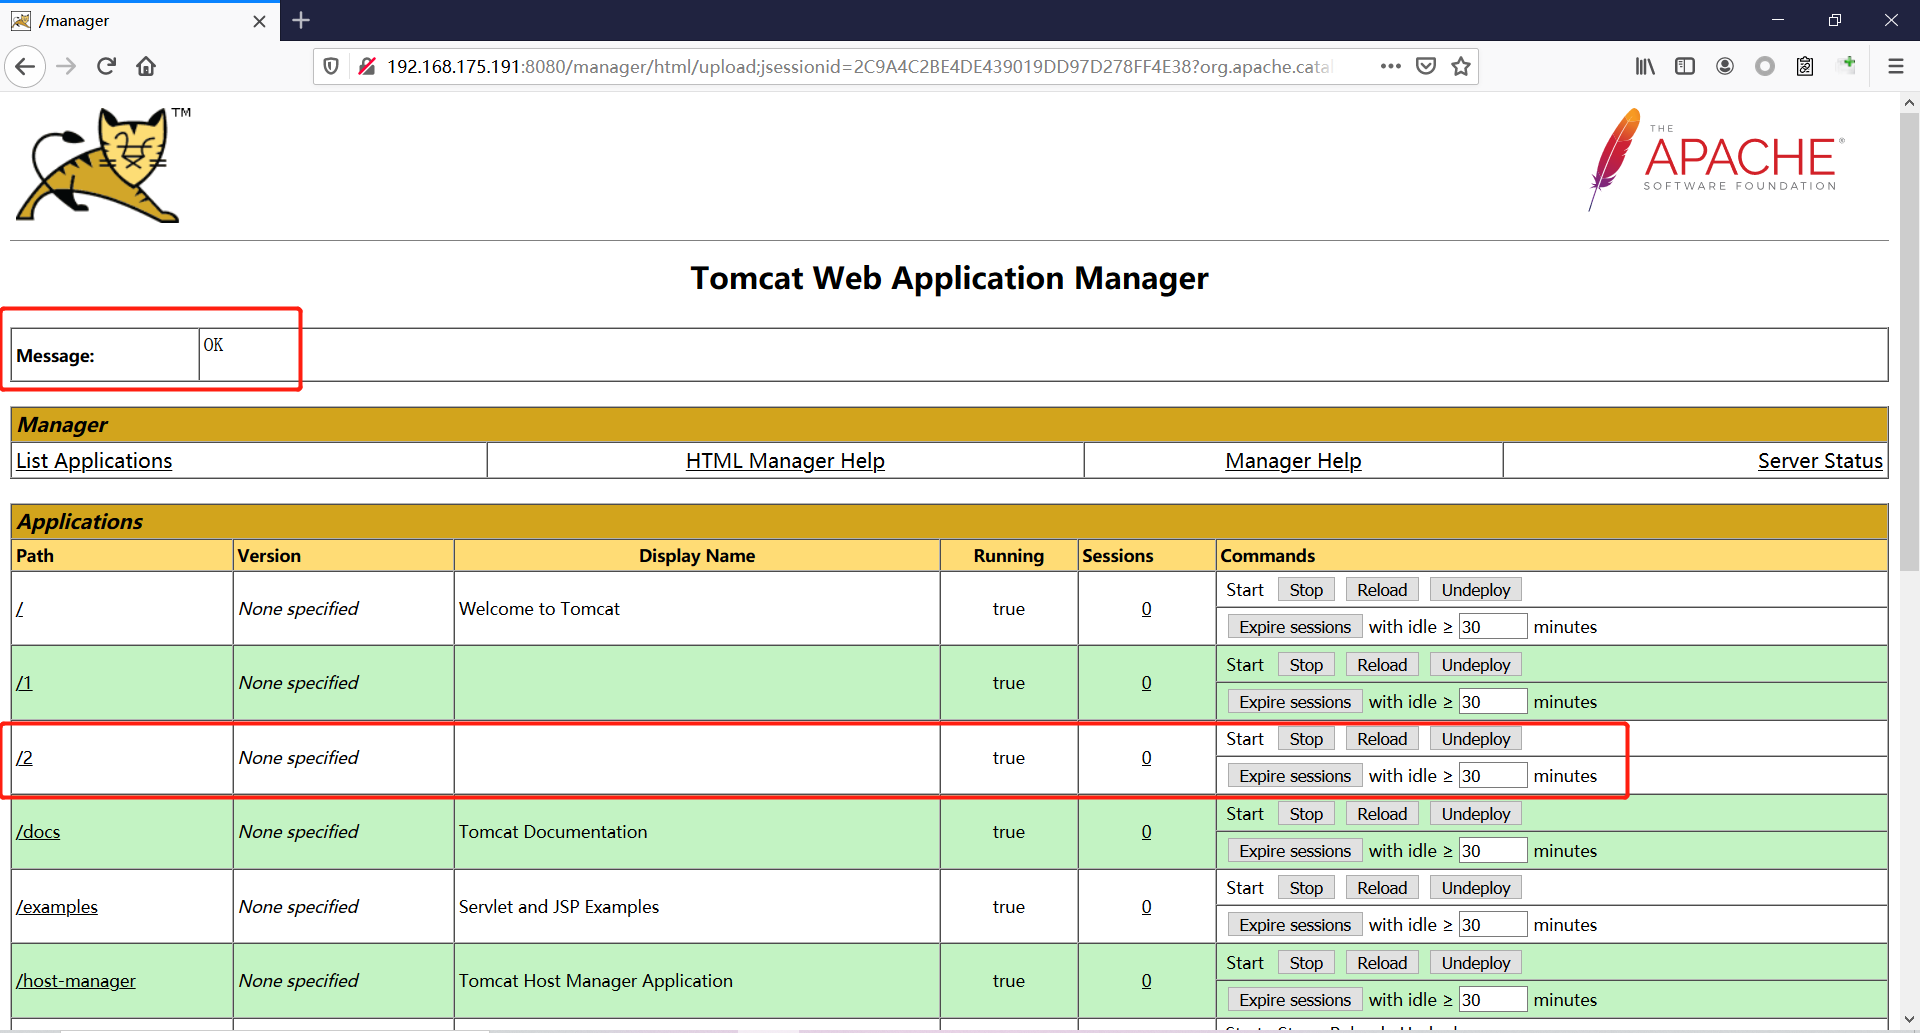Screen dimensions: 1920x1033
Task: Open the /host-manager application path
Action: [76, 981]
